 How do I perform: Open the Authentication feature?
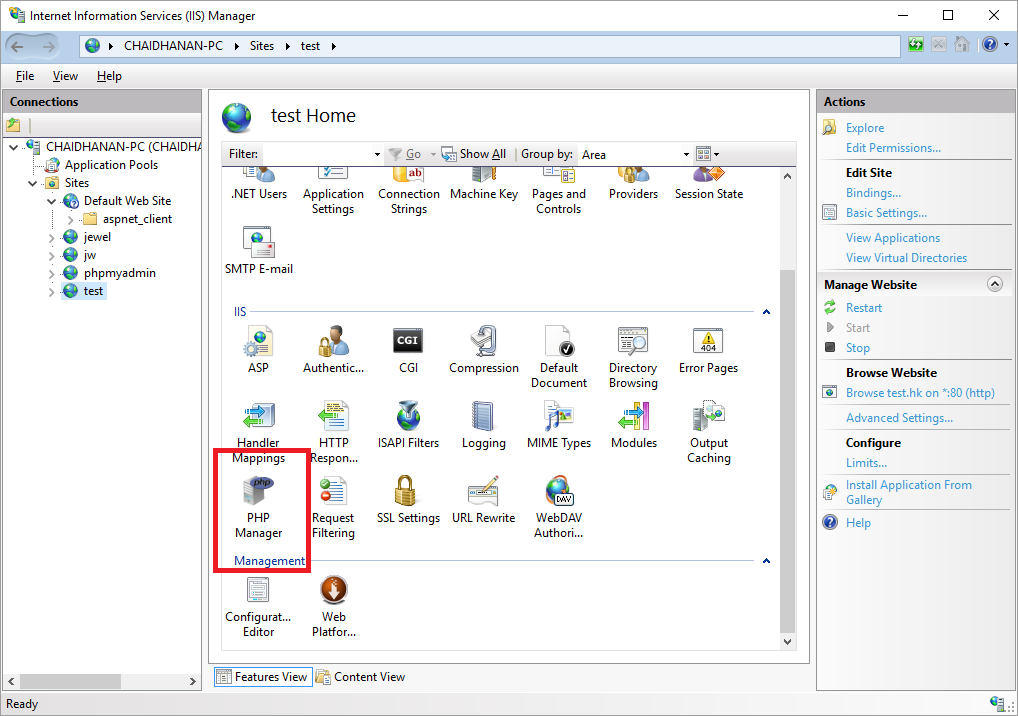coord(333,351)
